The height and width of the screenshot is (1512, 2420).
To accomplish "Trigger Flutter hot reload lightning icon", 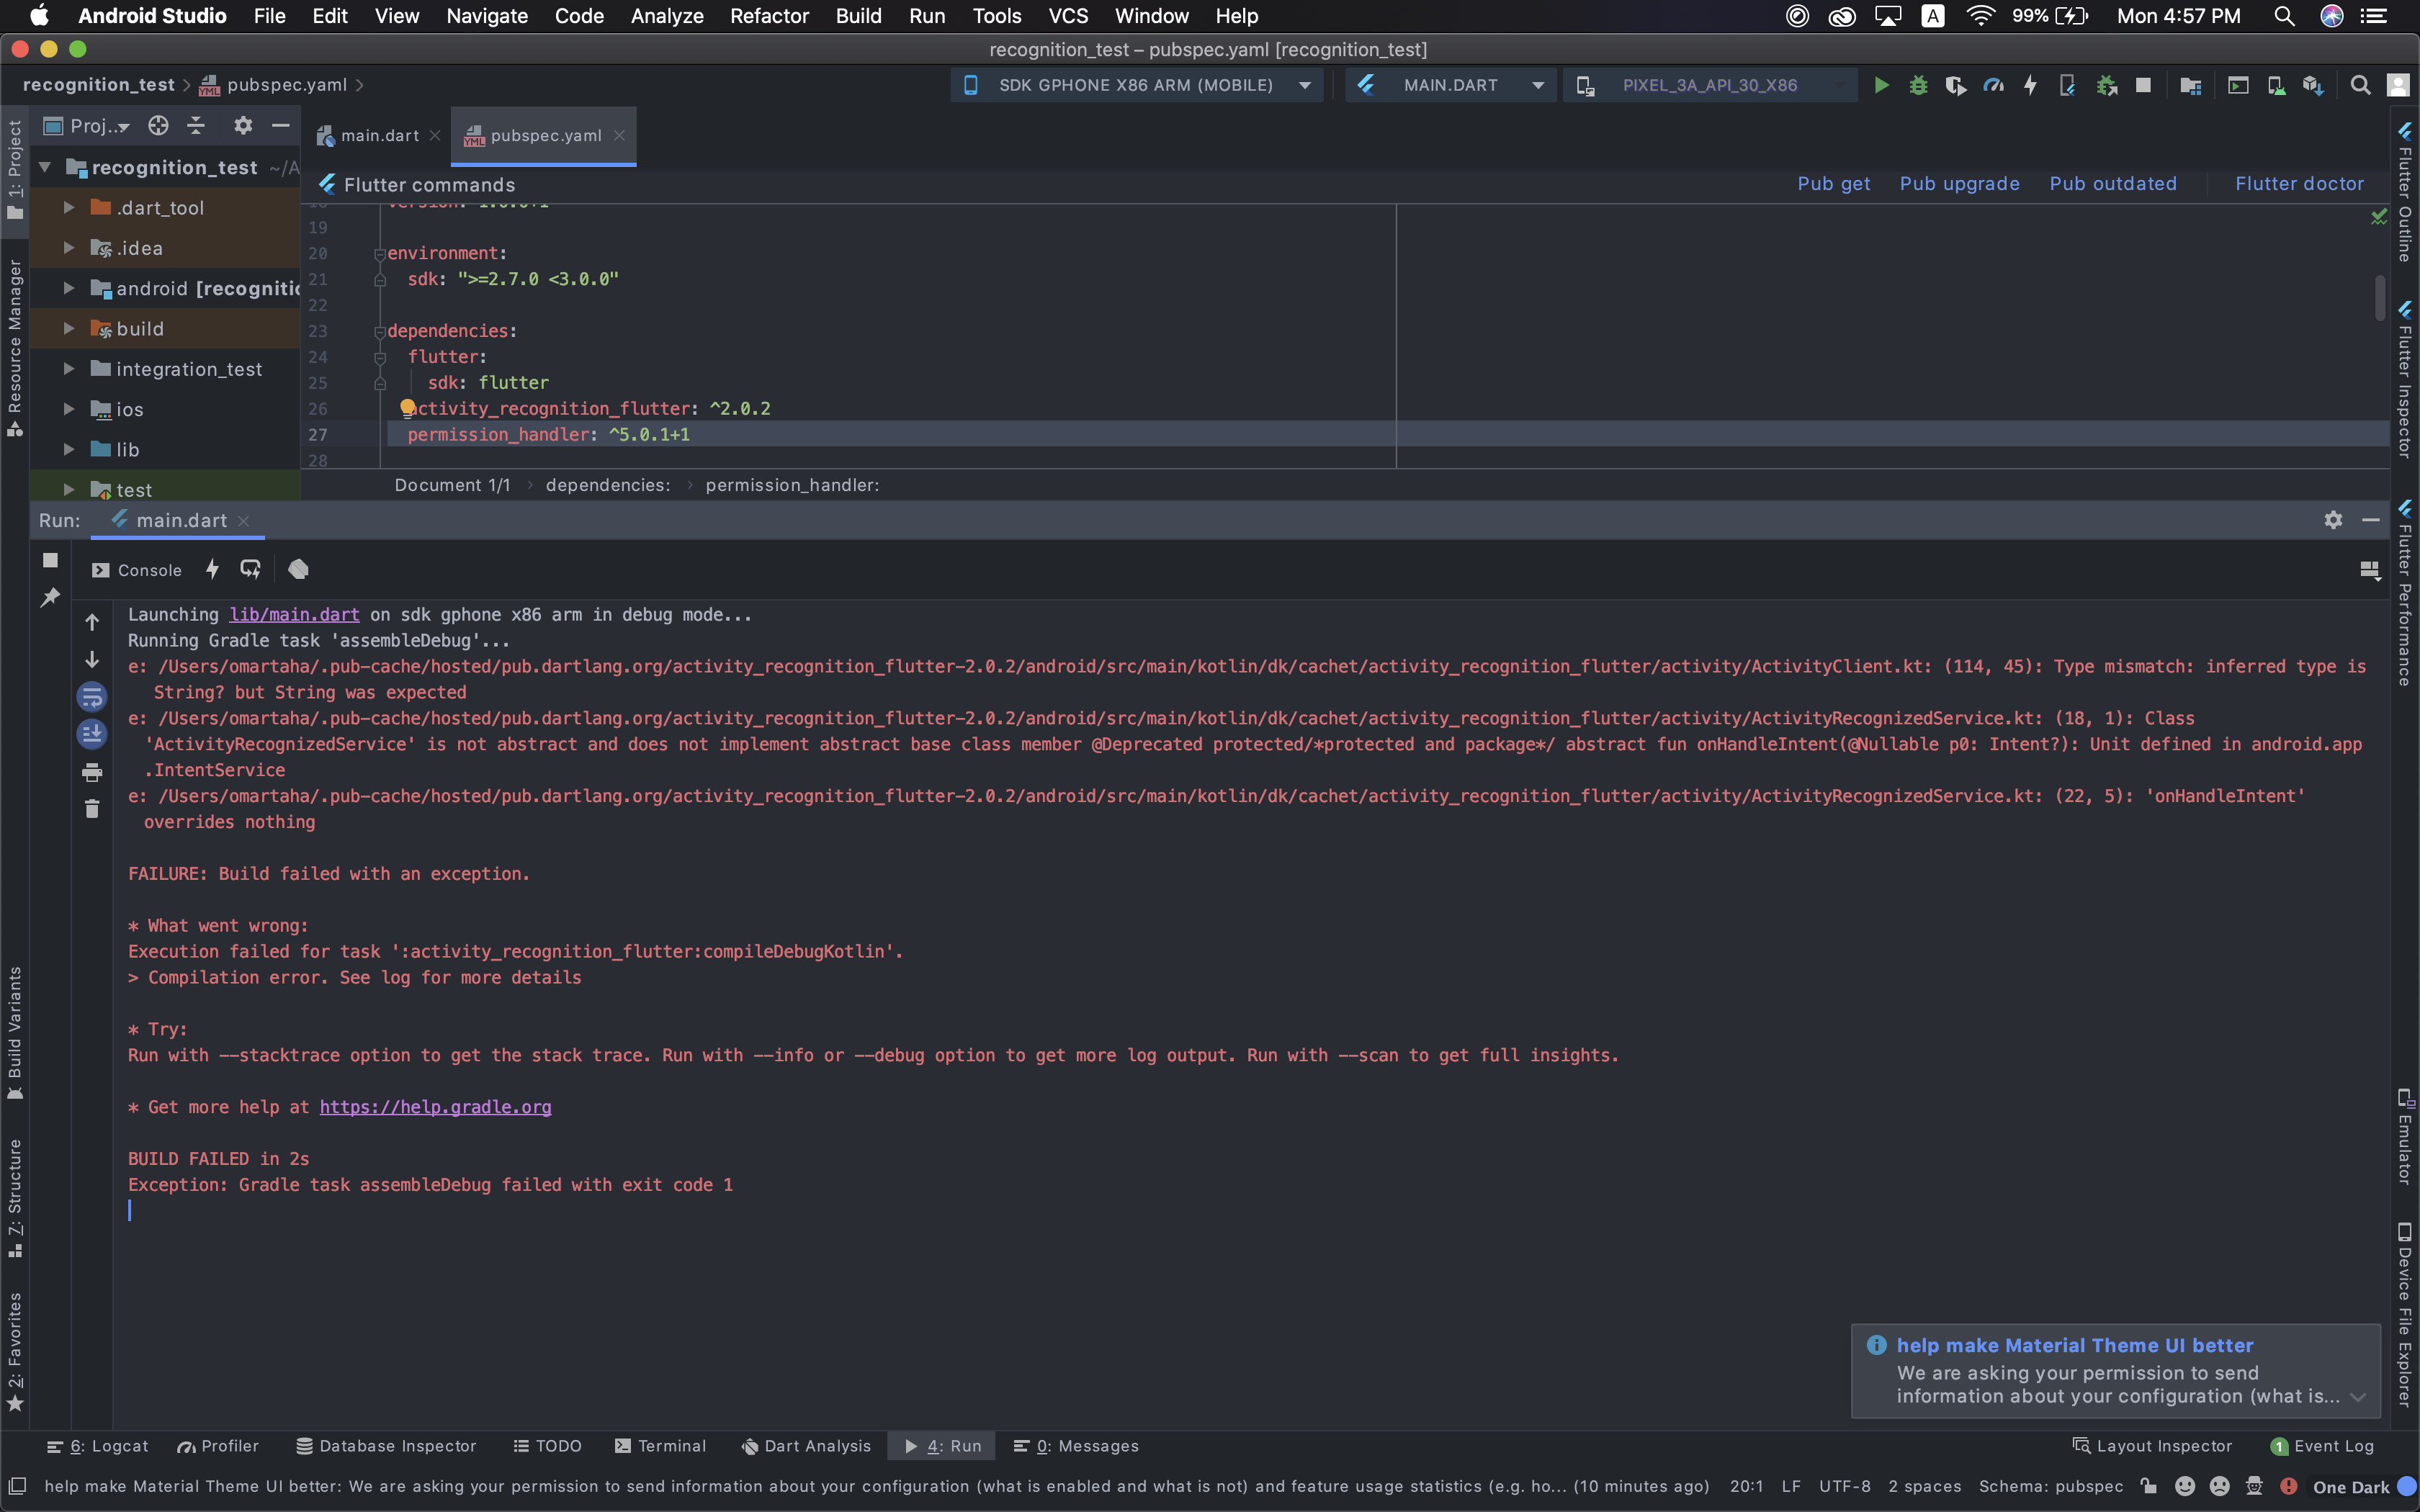I will pyautogui.click(x=2030, y=84).
